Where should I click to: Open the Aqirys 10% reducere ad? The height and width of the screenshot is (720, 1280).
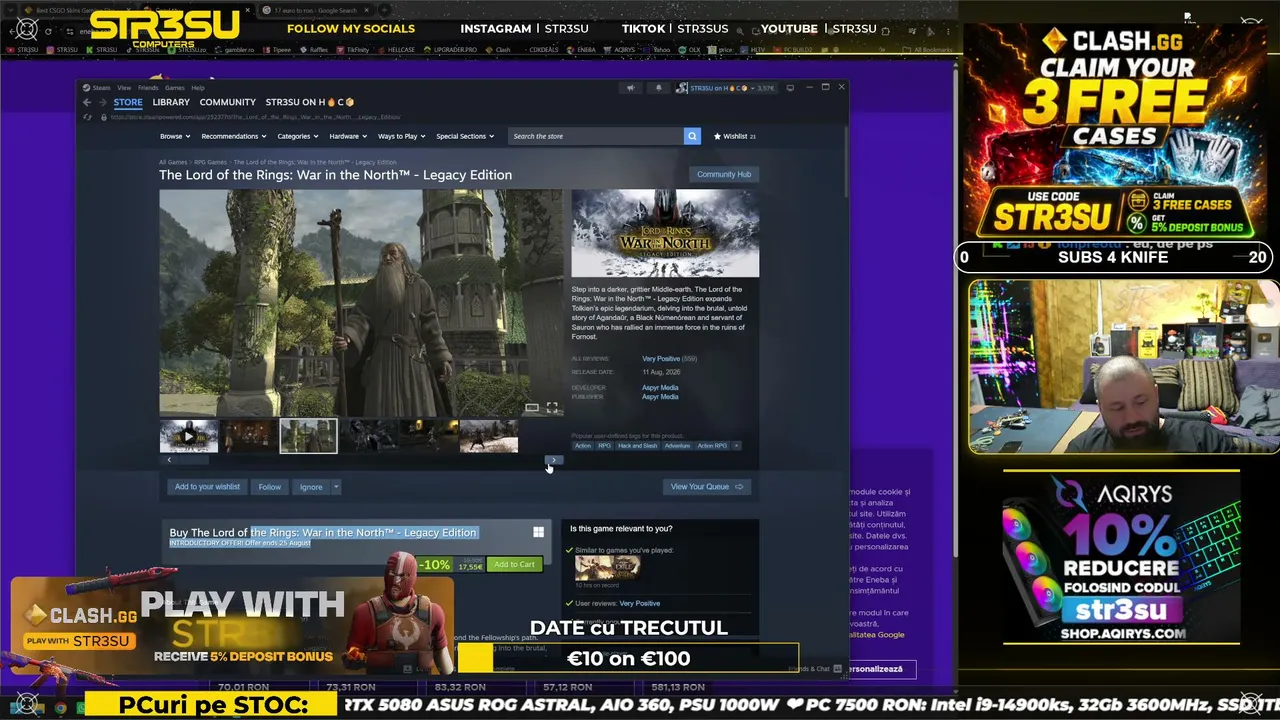[x=1121, y=557]
